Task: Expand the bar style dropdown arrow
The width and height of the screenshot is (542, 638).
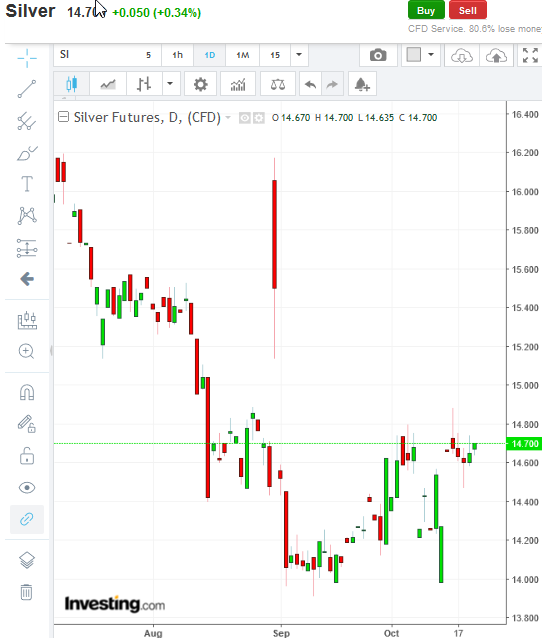Action: point(170,84)
